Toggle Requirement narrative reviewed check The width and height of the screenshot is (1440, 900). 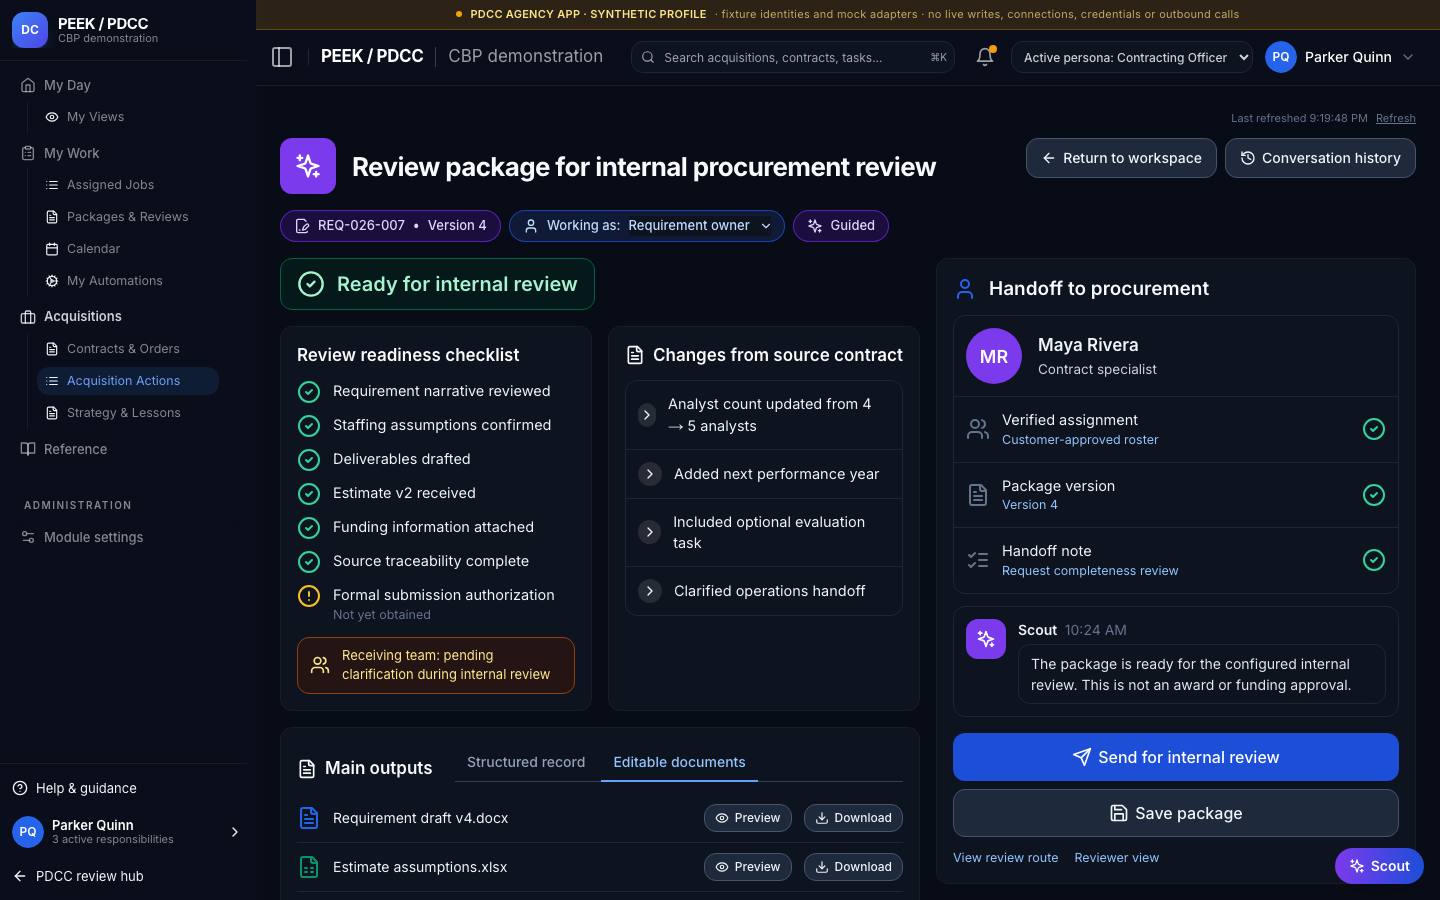click(x=309, y=392)
